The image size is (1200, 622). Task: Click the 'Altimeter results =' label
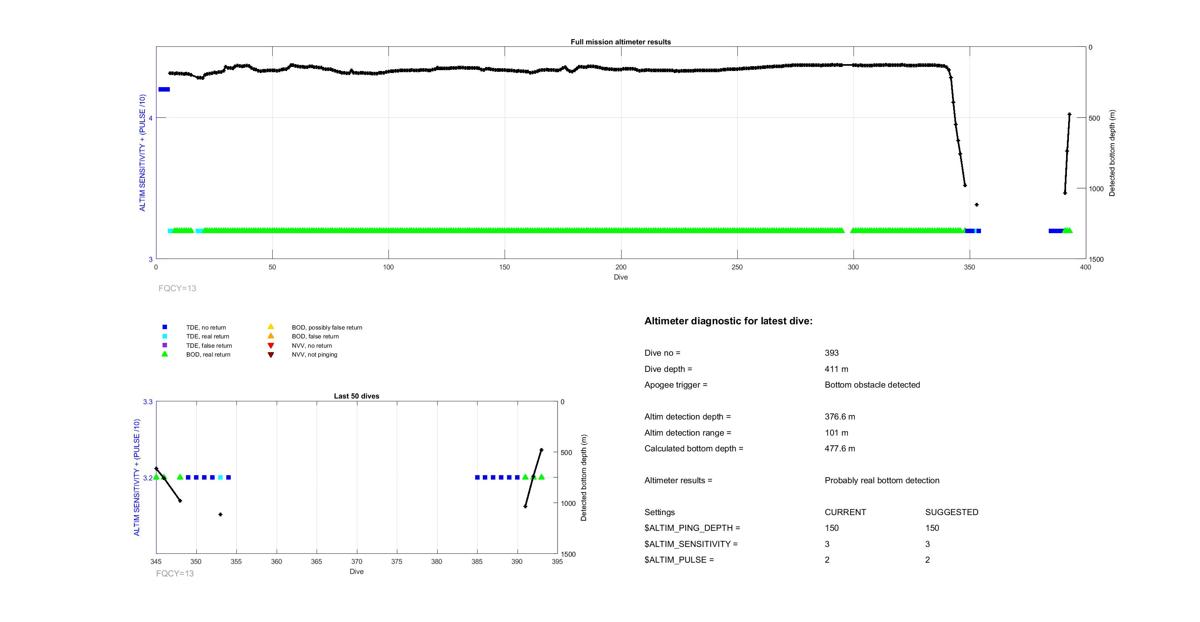[x=679, y=481]
